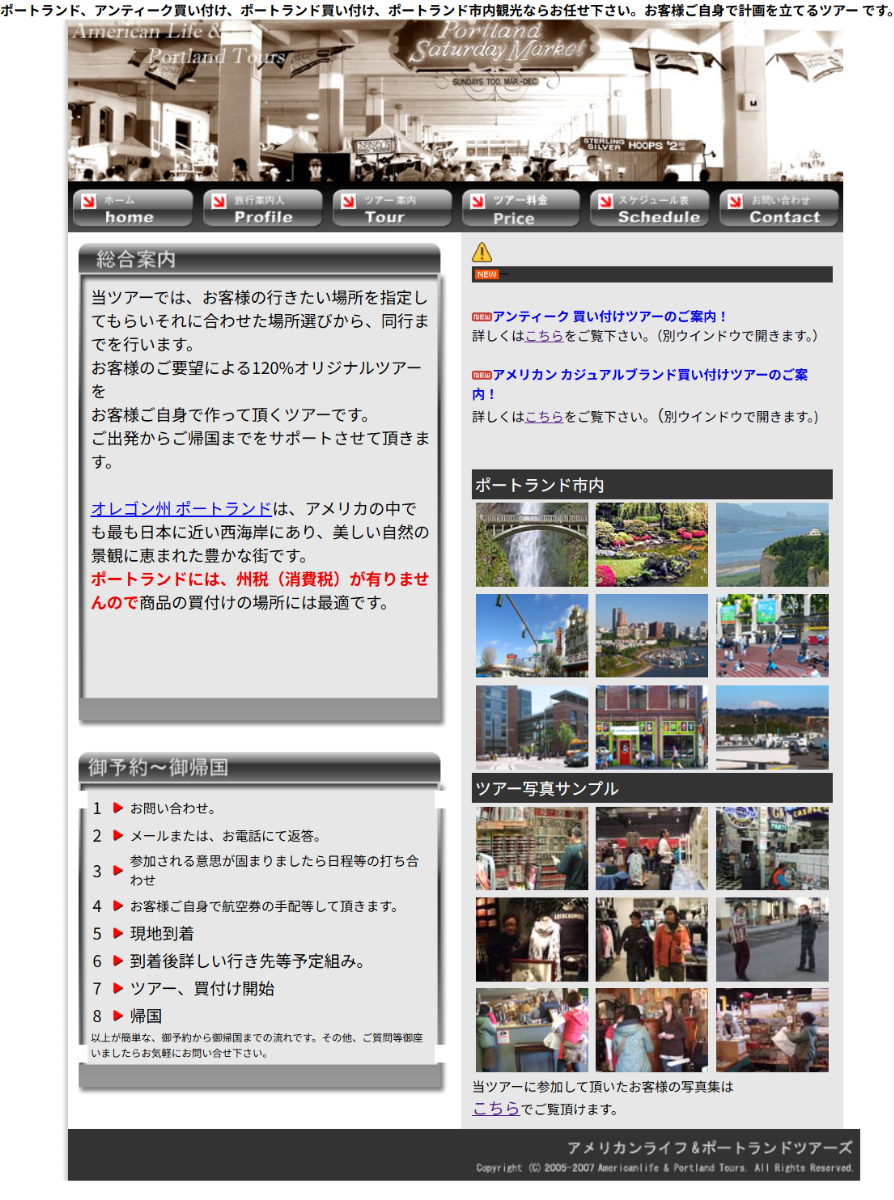Screen dimensions: 894x1200
Task: Open the home navigation button
Action: click(x=133, y=209)
